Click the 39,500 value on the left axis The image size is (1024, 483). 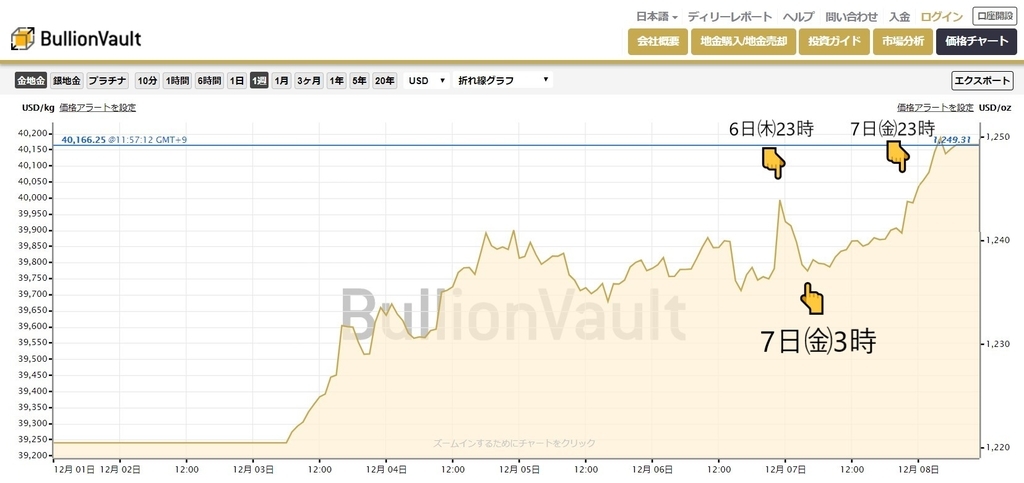(34, 359)
